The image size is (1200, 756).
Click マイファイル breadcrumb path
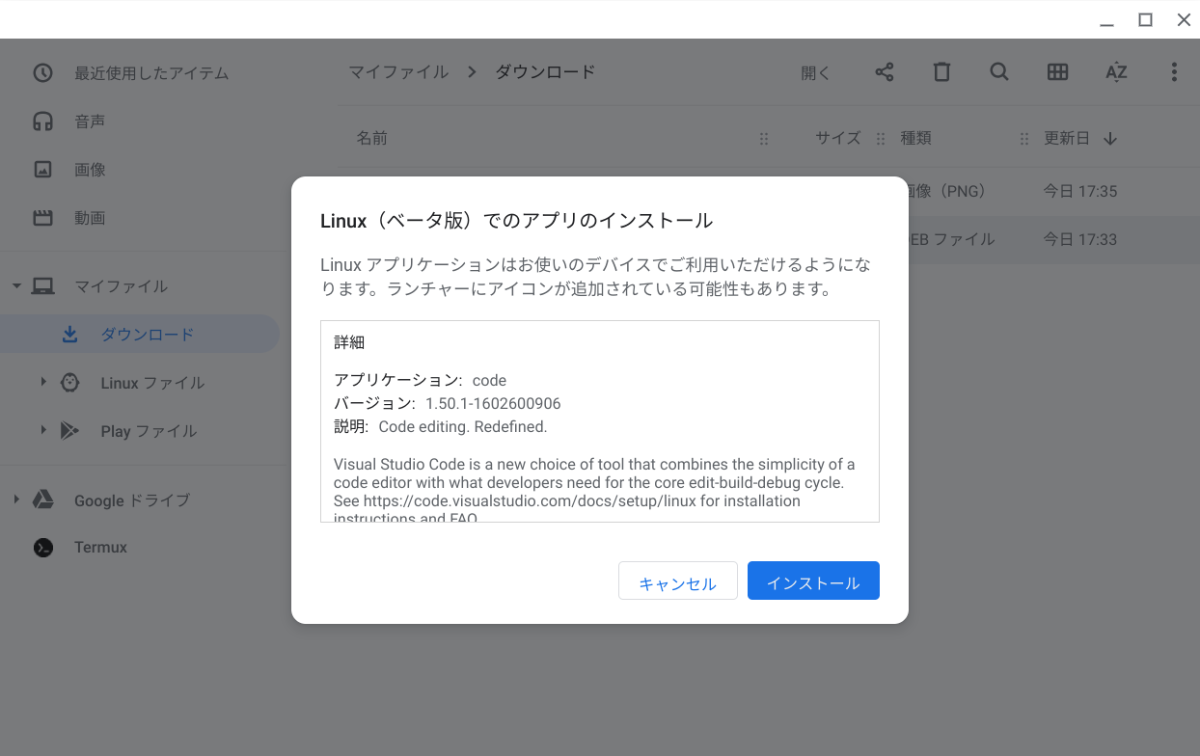(x=398, y=72)
